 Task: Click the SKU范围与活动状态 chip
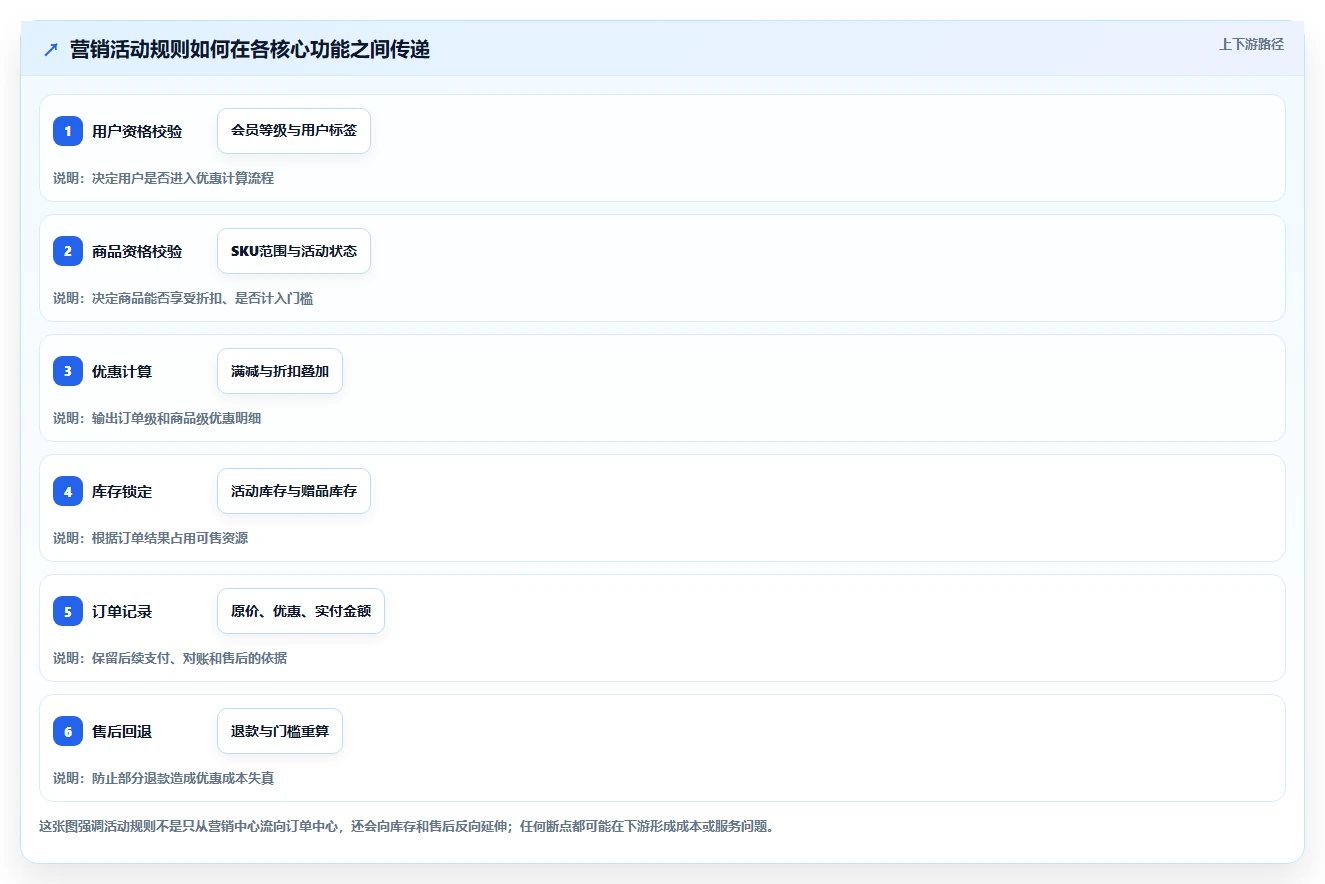click(294, 251)
